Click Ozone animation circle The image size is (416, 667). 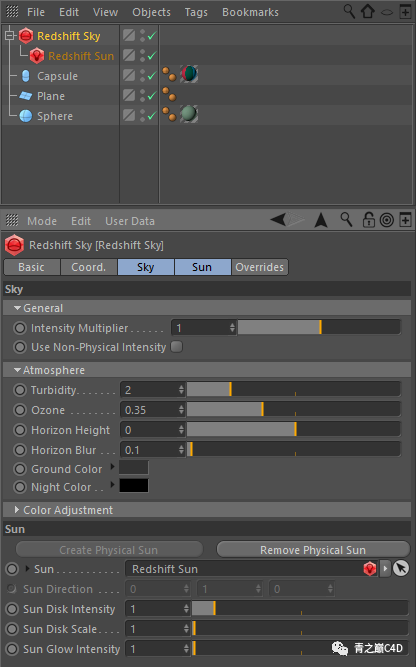[20, 410]
